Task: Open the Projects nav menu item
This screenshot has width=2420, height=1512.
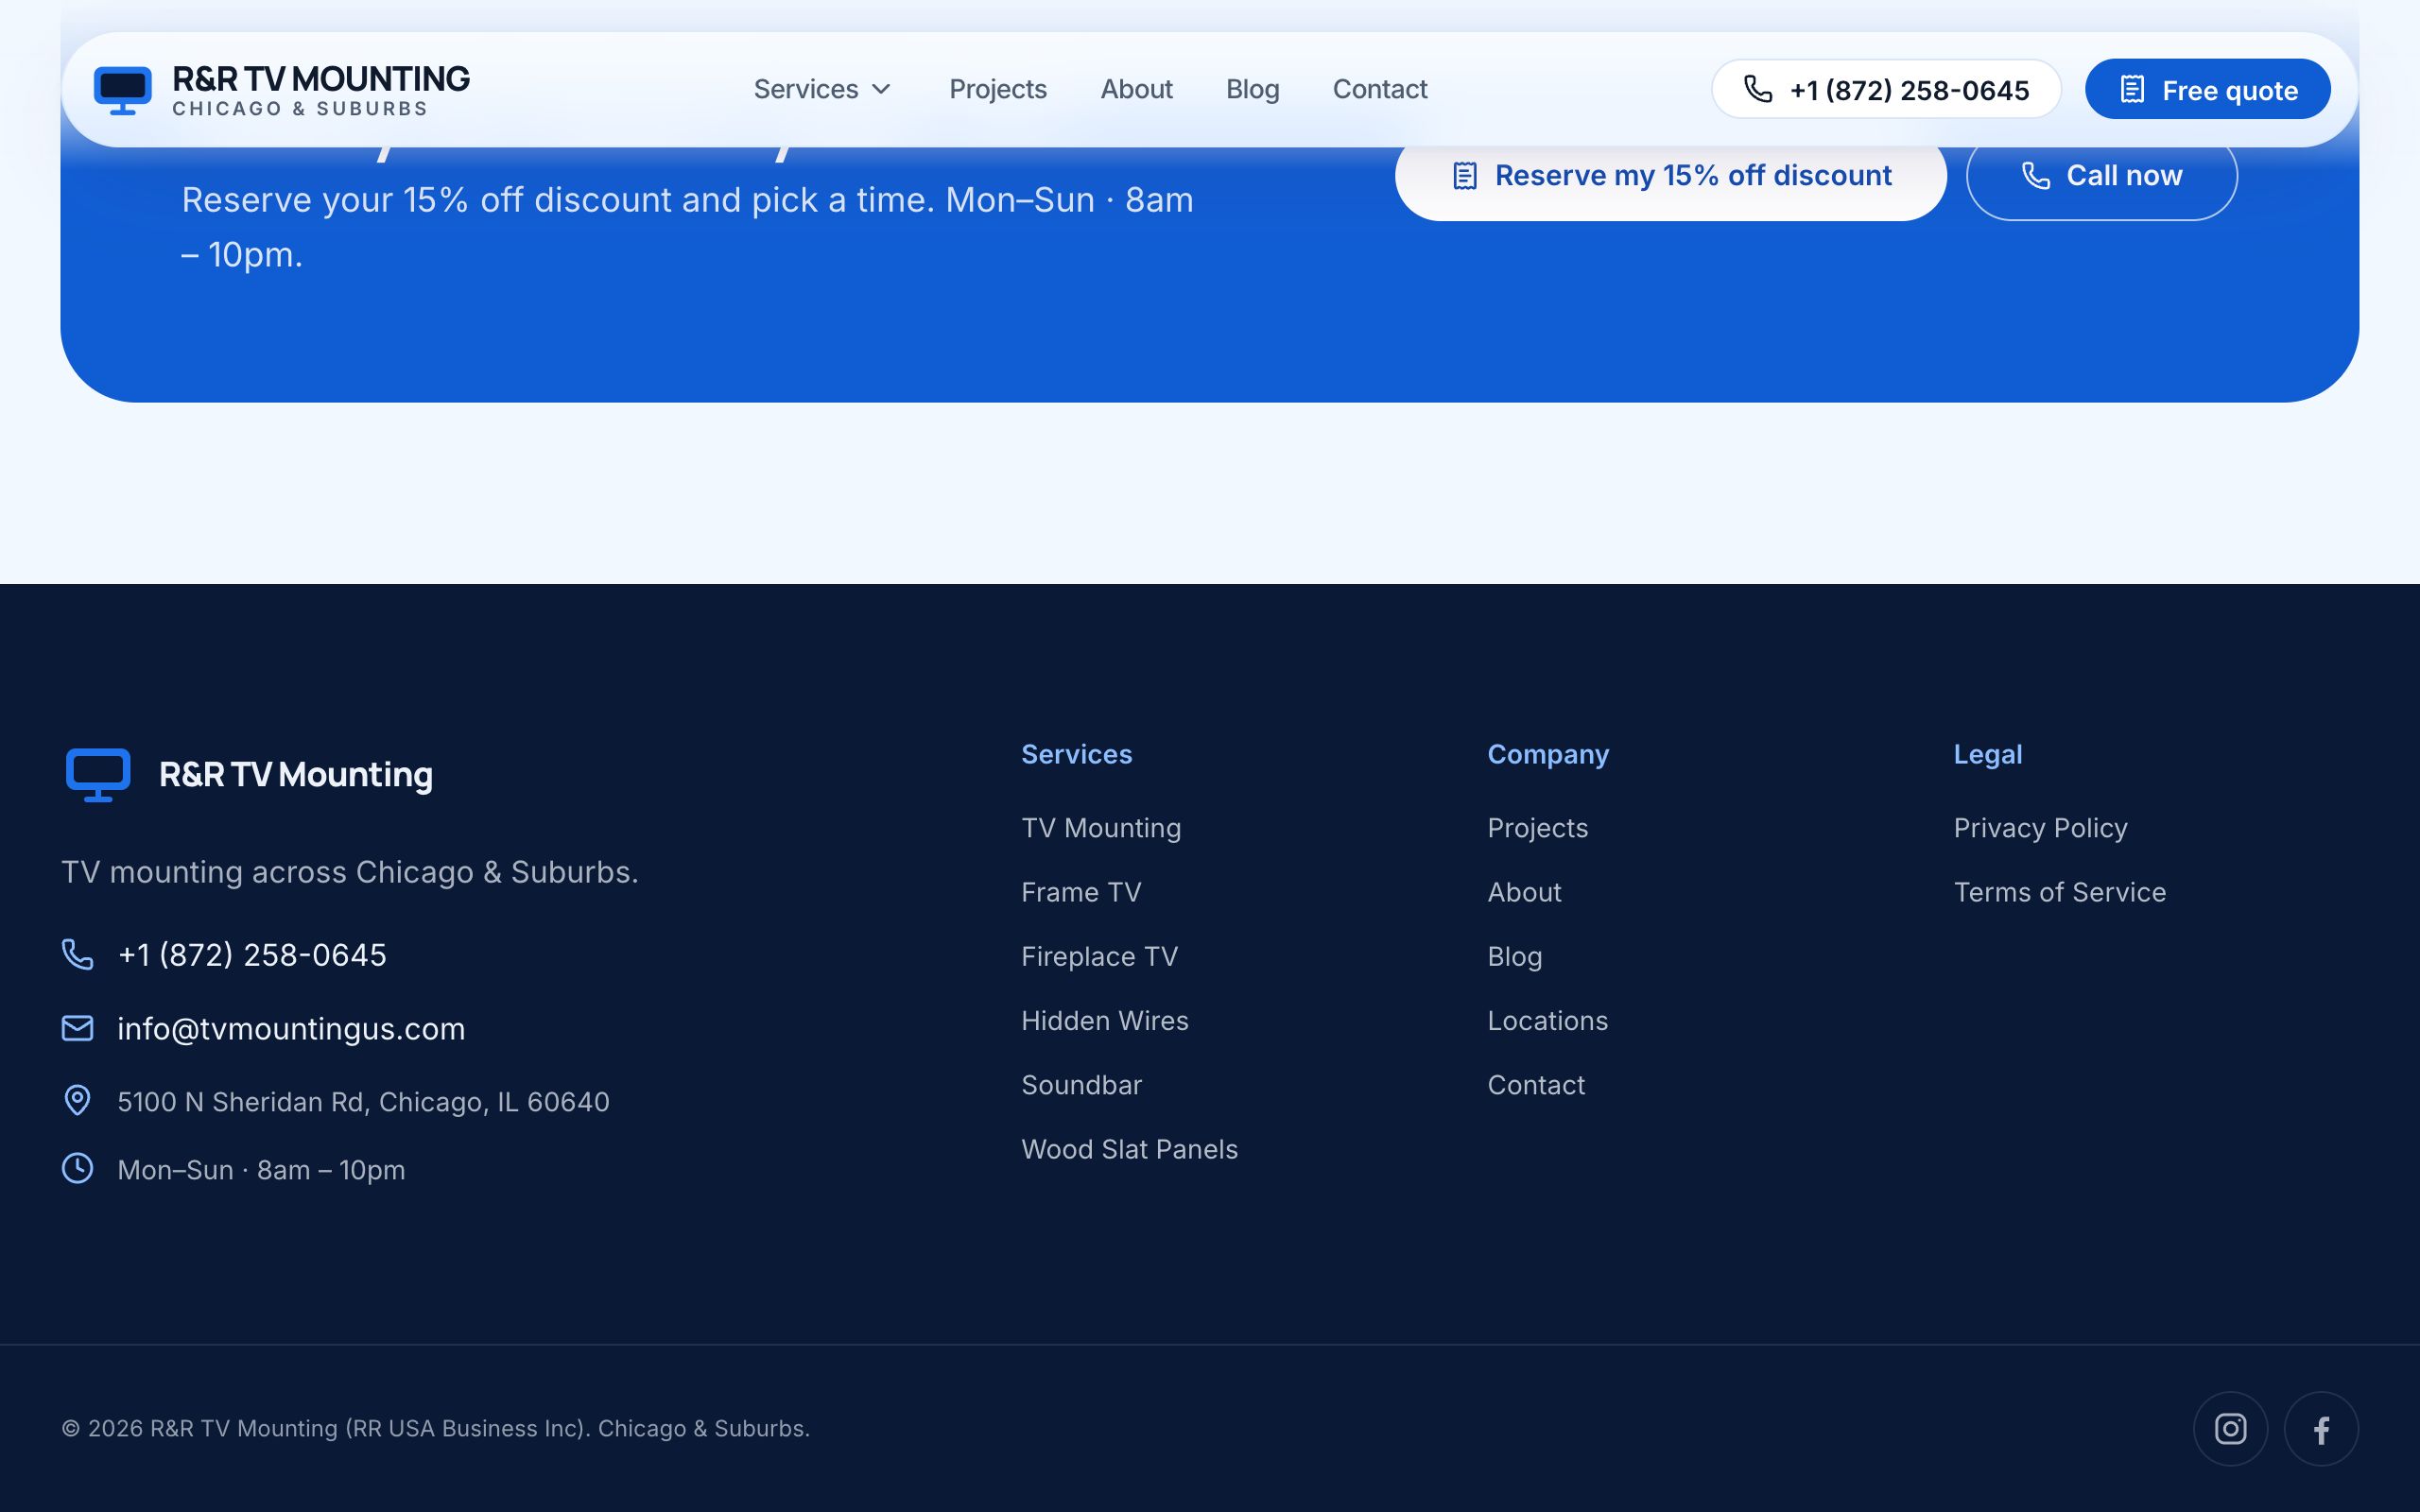Action: [998, 89]
